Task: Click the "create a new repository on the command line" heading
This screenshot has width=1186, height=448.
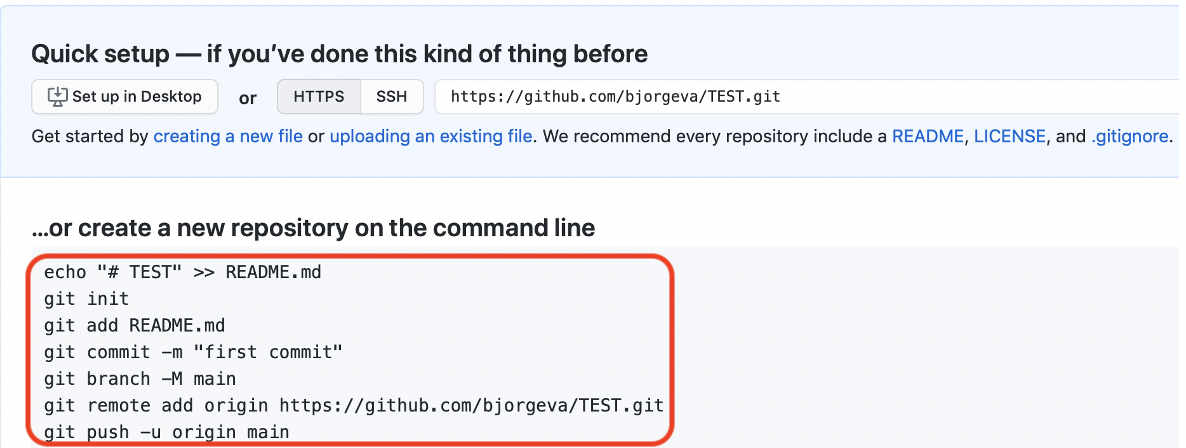Action: tap(313, 227)
